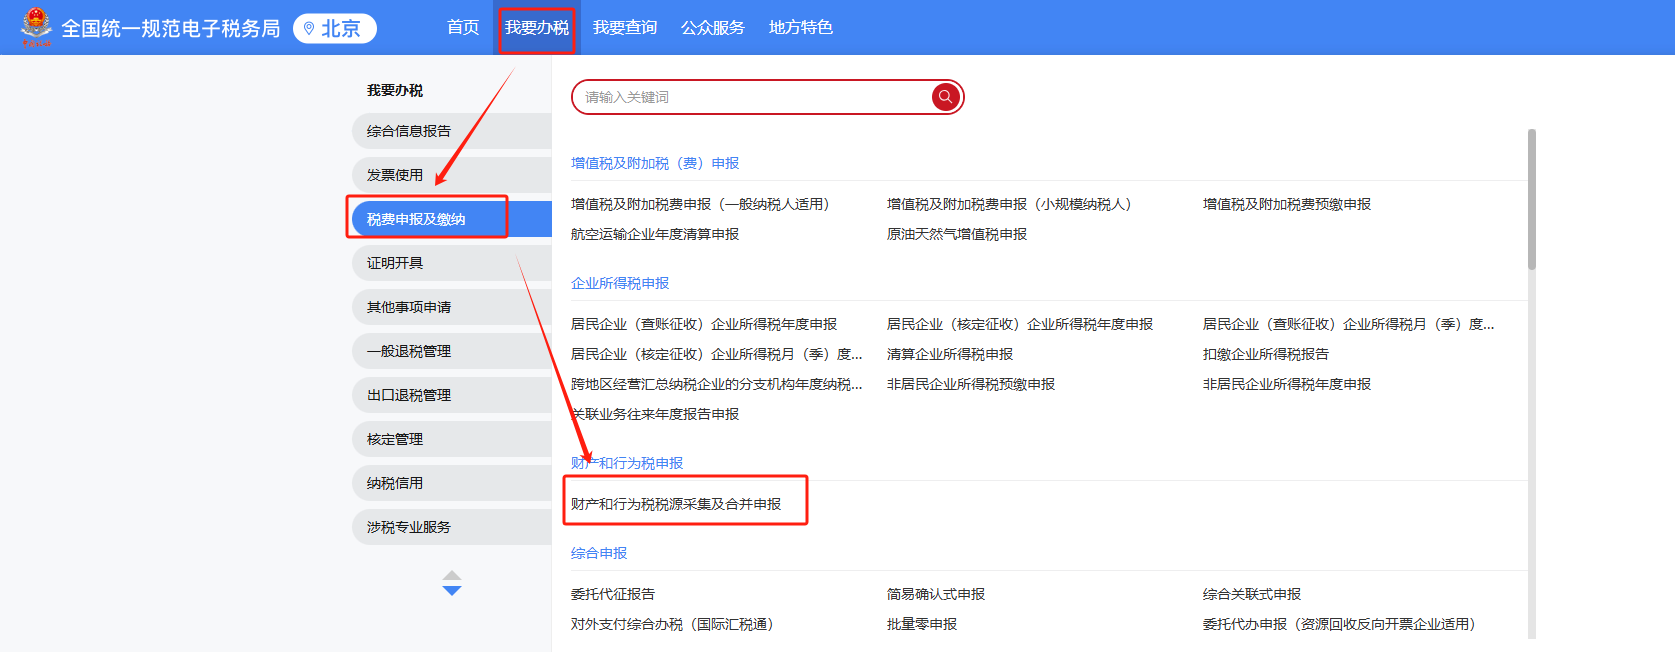
Task: Select 证明开具 in sidebar
Action: 452,263
